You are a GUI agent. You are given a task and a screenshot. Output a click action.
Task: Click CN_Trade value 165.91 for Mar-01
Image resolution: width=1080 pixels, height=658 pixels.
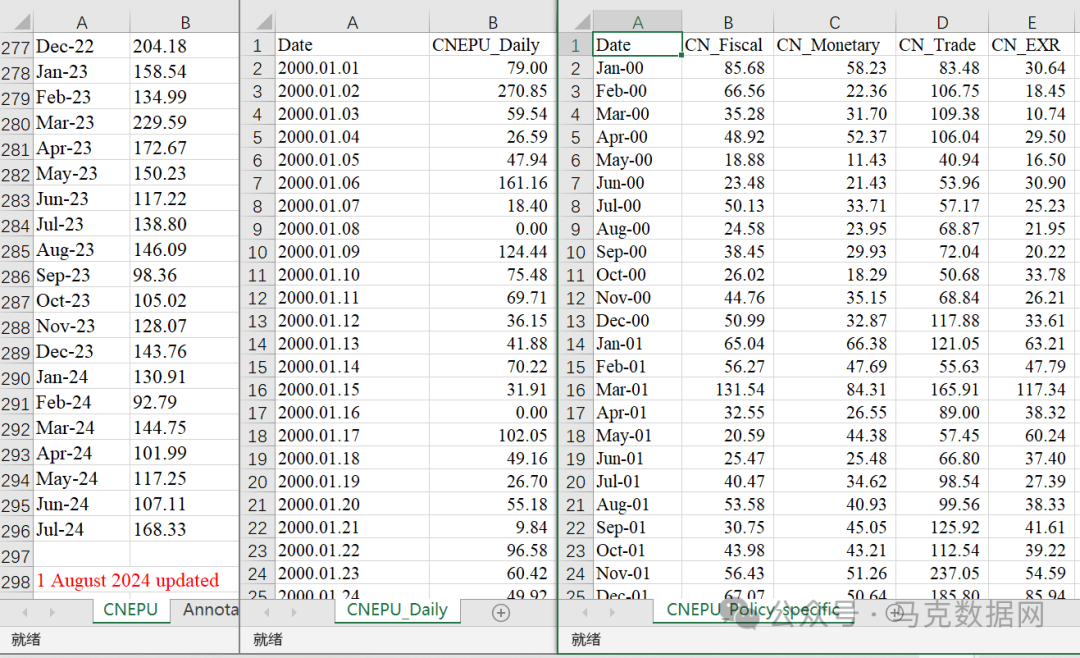(942, 390)
